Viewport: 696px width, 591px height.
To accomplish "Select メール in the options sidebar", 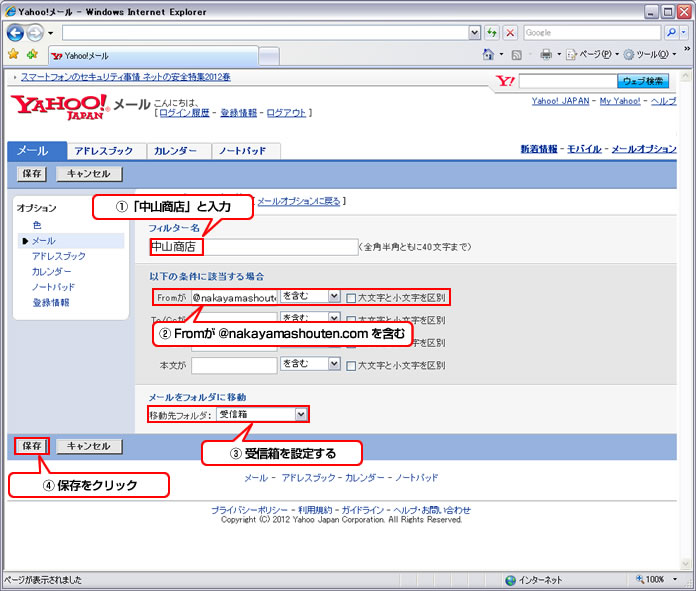I will click(44, 241).
